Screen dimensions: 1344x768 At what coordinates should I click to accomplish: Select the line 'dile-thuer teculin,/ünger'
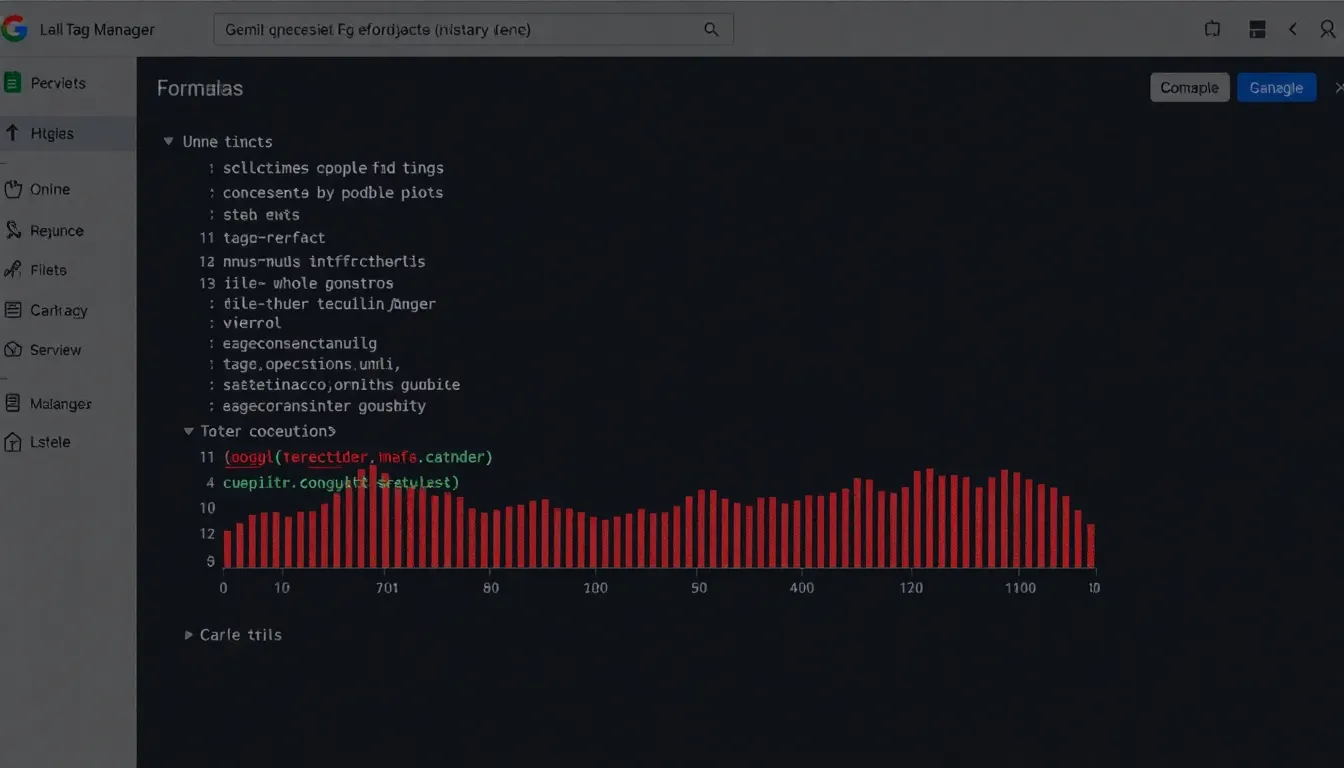(329, 303)
